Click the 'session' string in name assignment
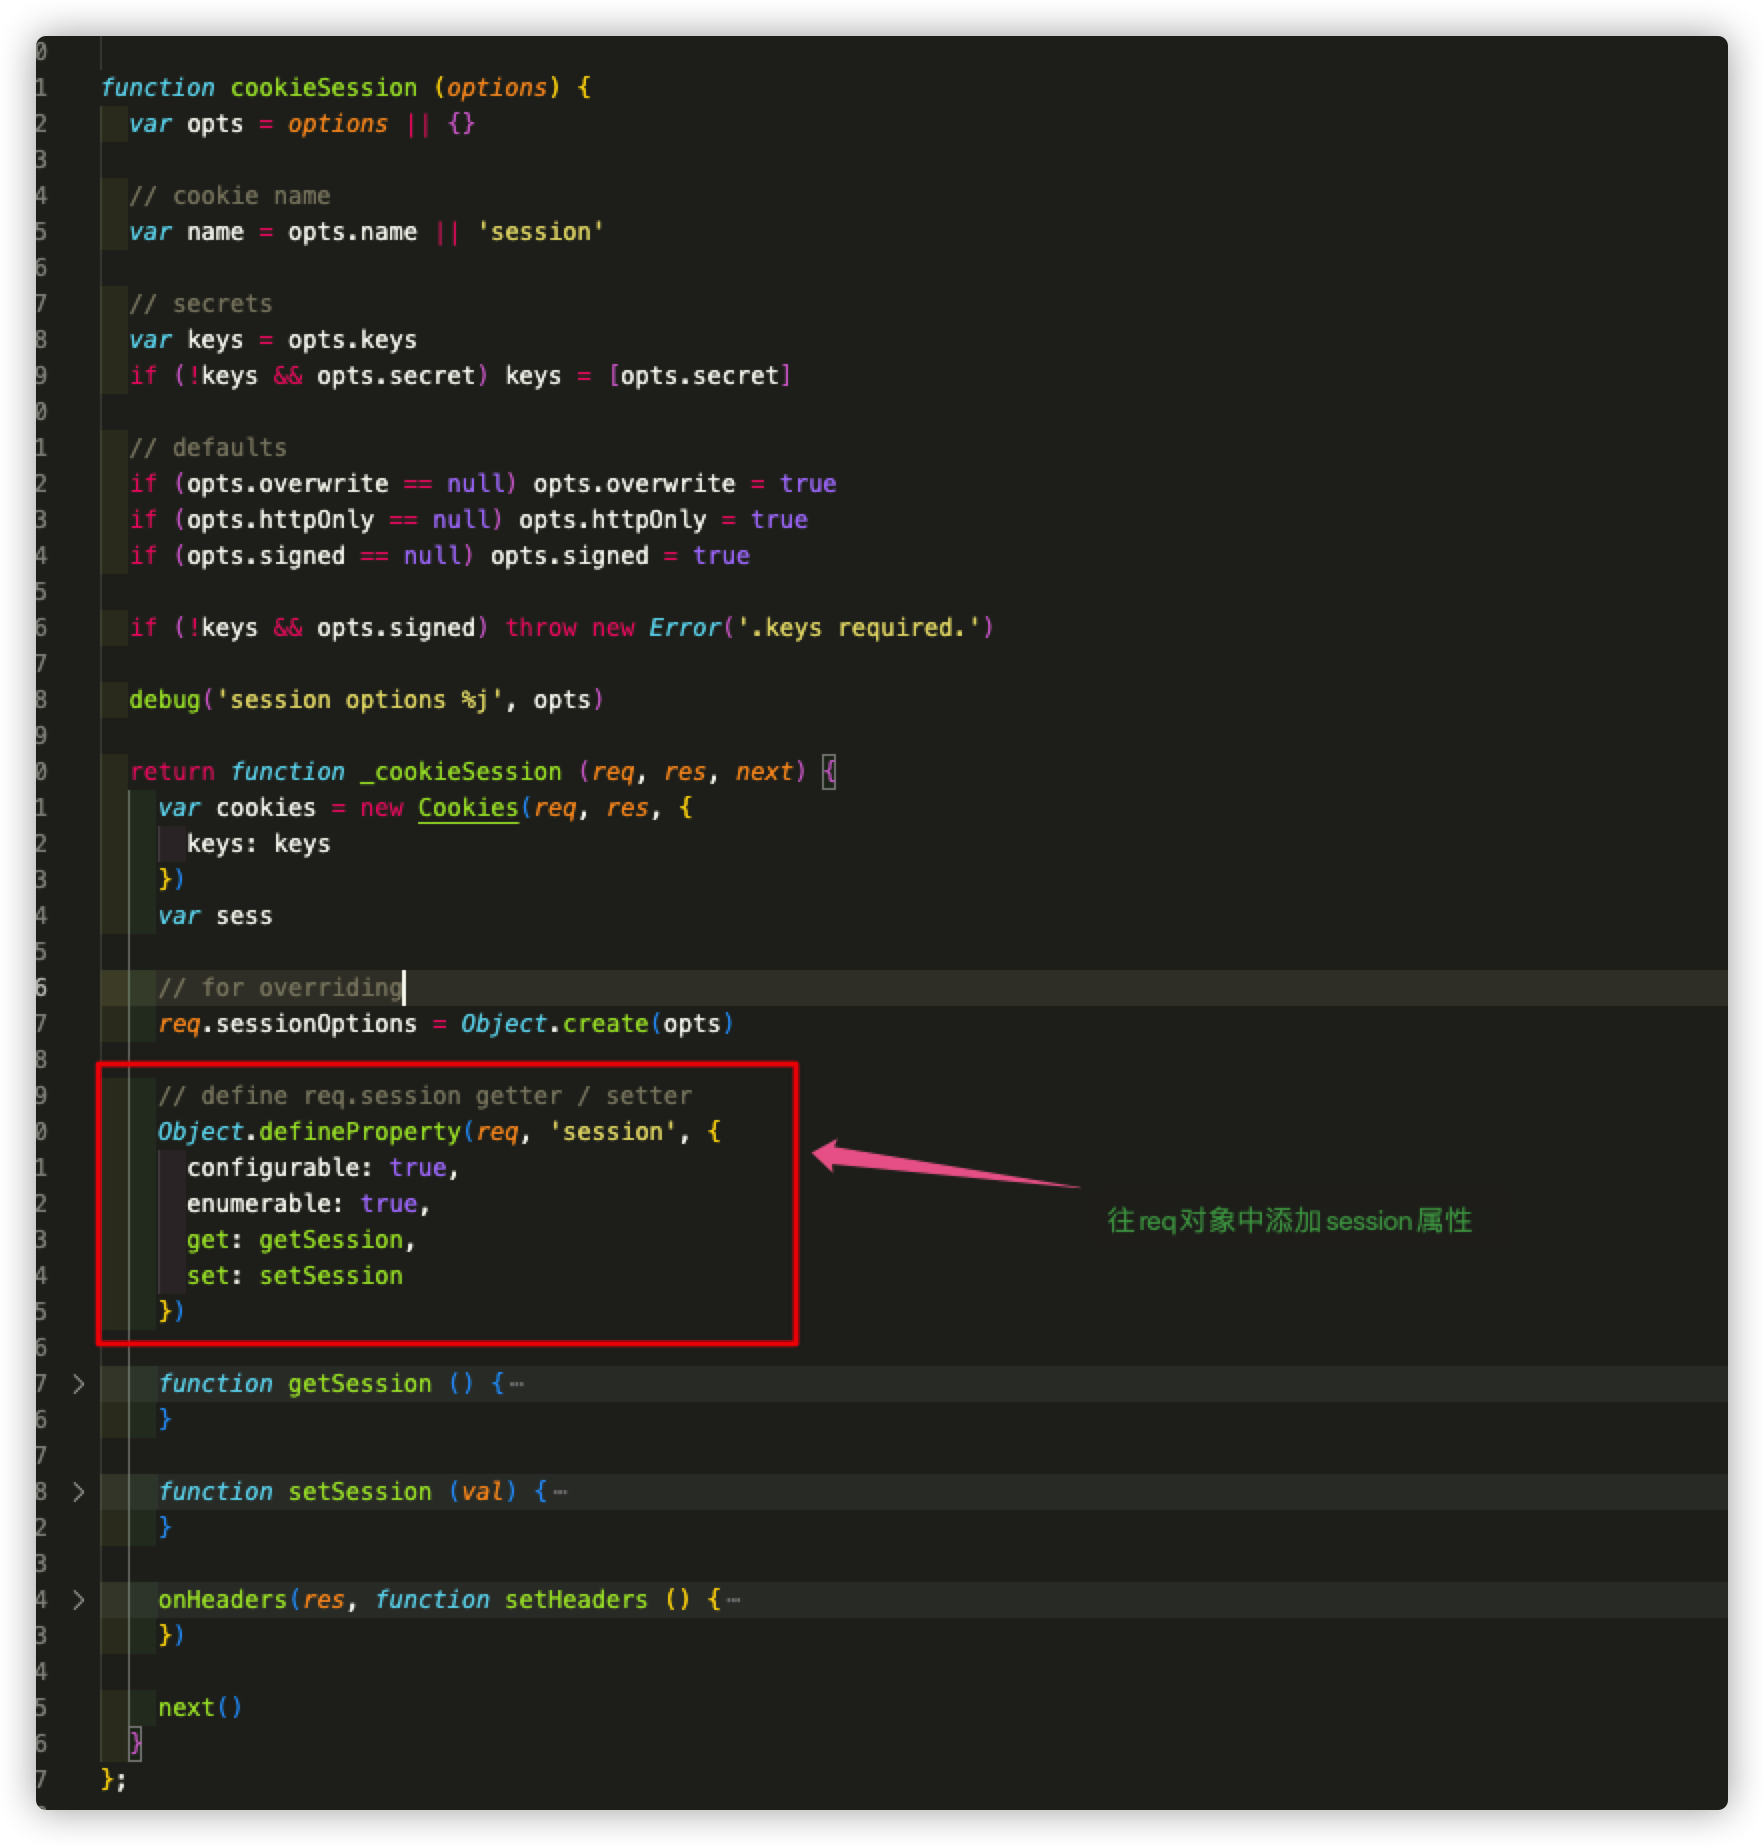This screenshot has height=1846, width=1764. [x=540, y=232]
